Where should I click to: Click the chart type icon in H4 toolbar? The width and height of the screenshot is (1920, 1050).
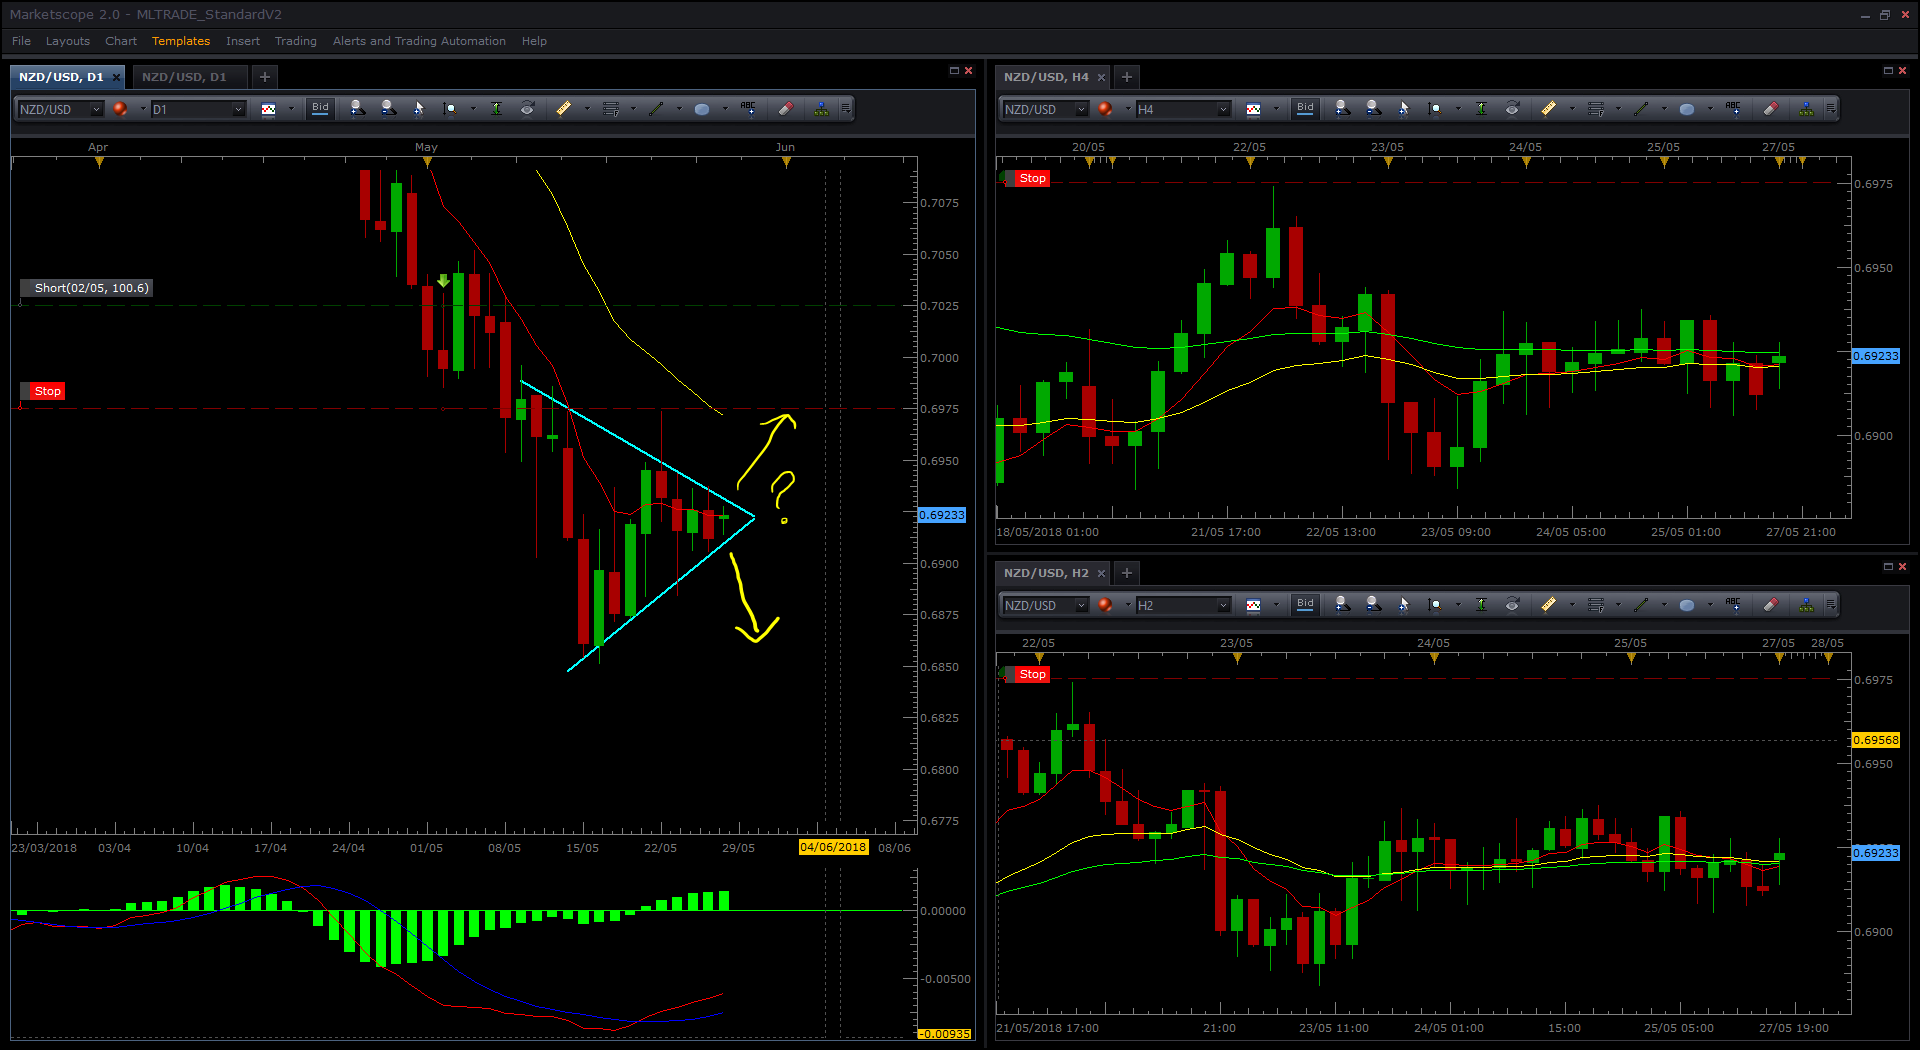point(1253,109)
